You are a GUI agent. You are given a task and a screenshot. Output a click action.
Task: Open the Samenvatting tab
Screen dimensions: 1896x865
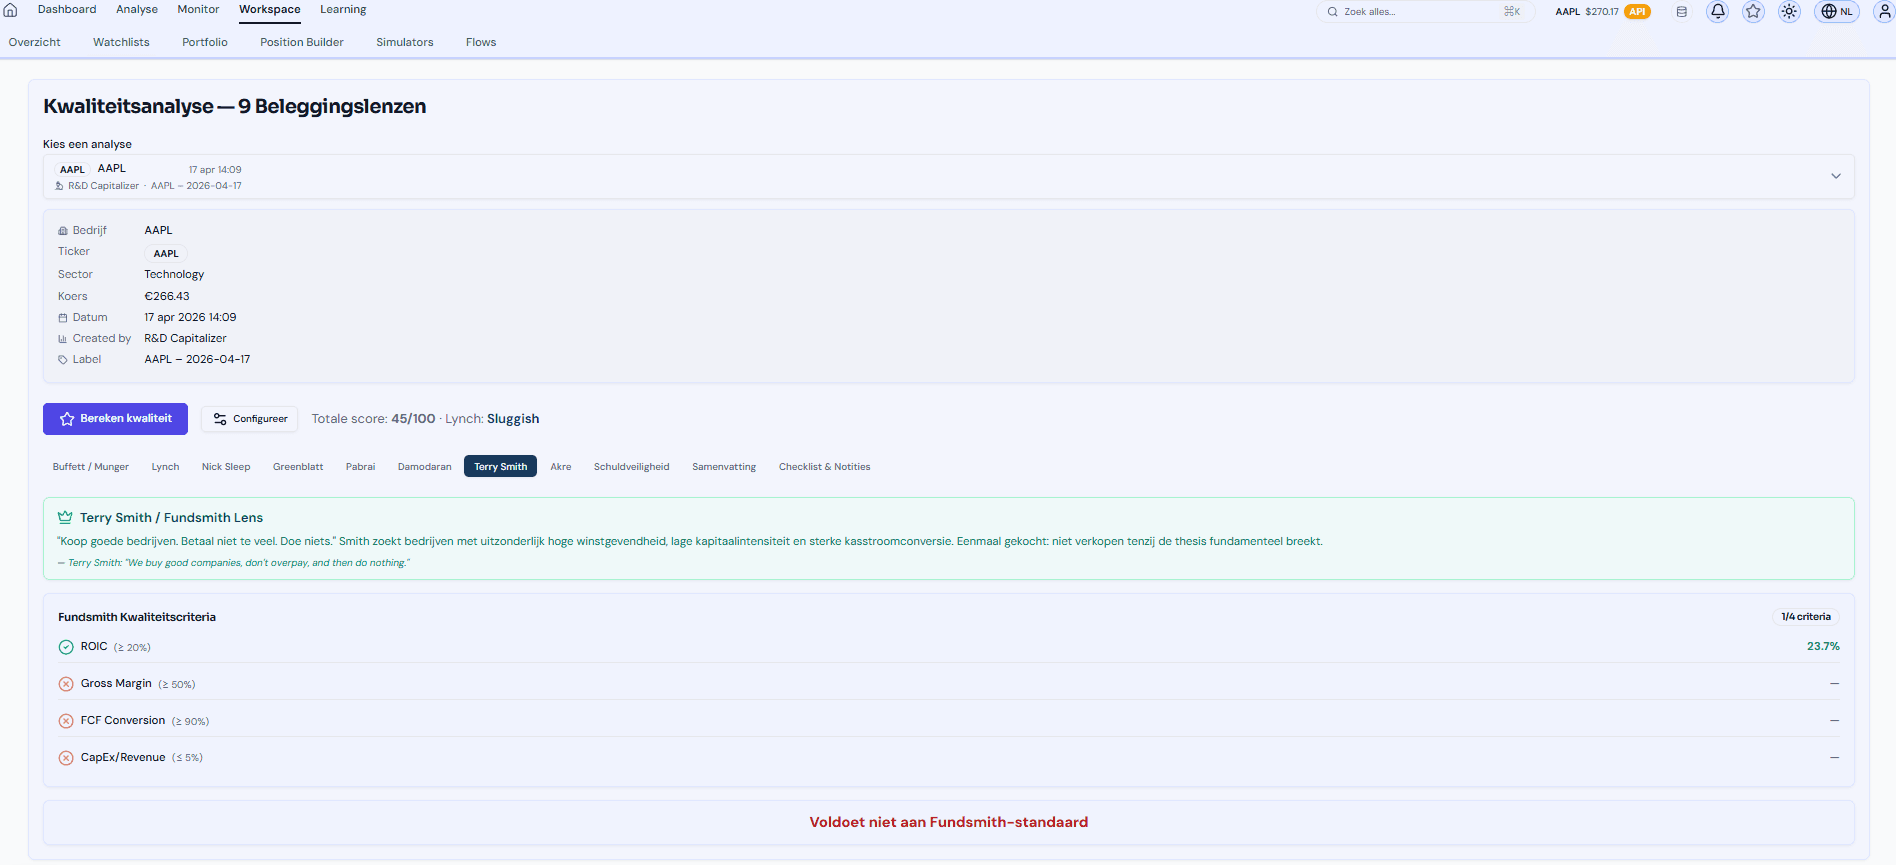724,467
